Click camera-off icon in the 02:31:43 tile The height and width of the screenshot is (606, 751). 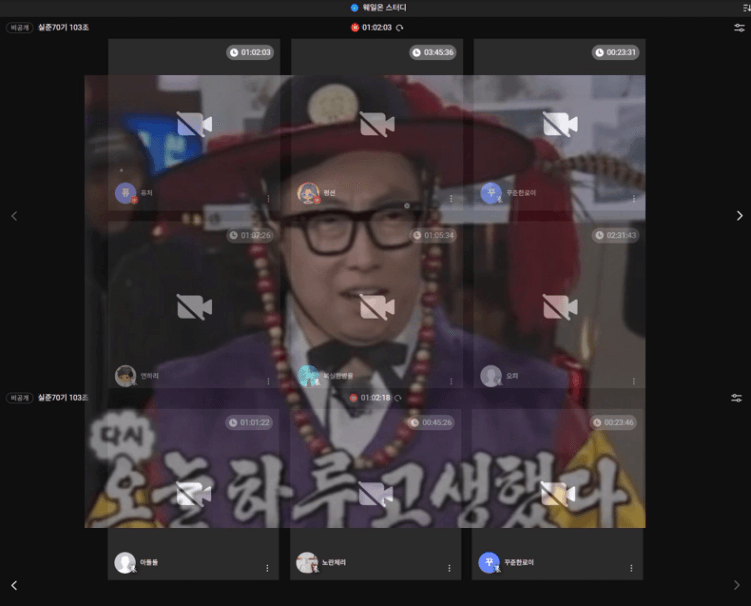[560, 307]
